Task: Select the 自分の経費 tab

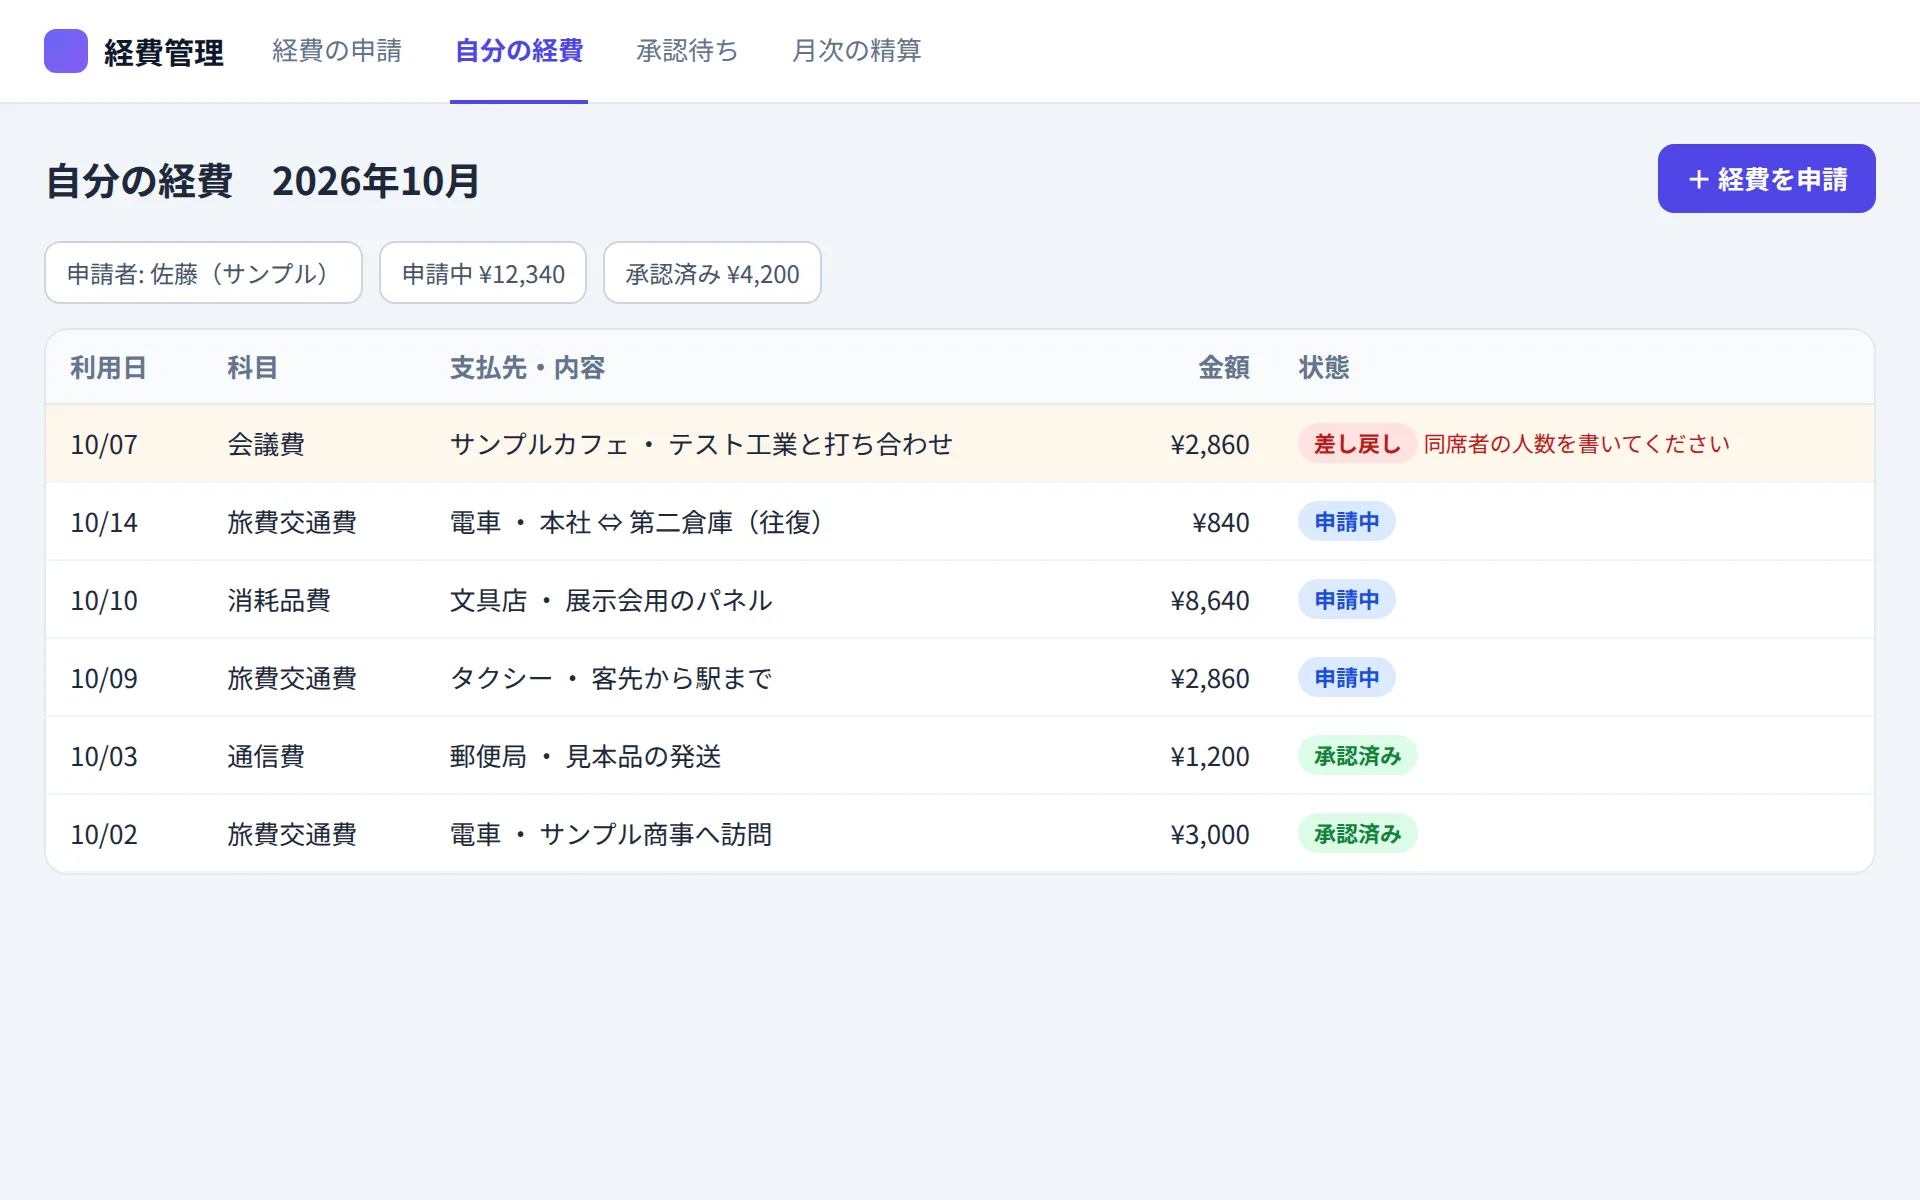Action: [519, 51]
